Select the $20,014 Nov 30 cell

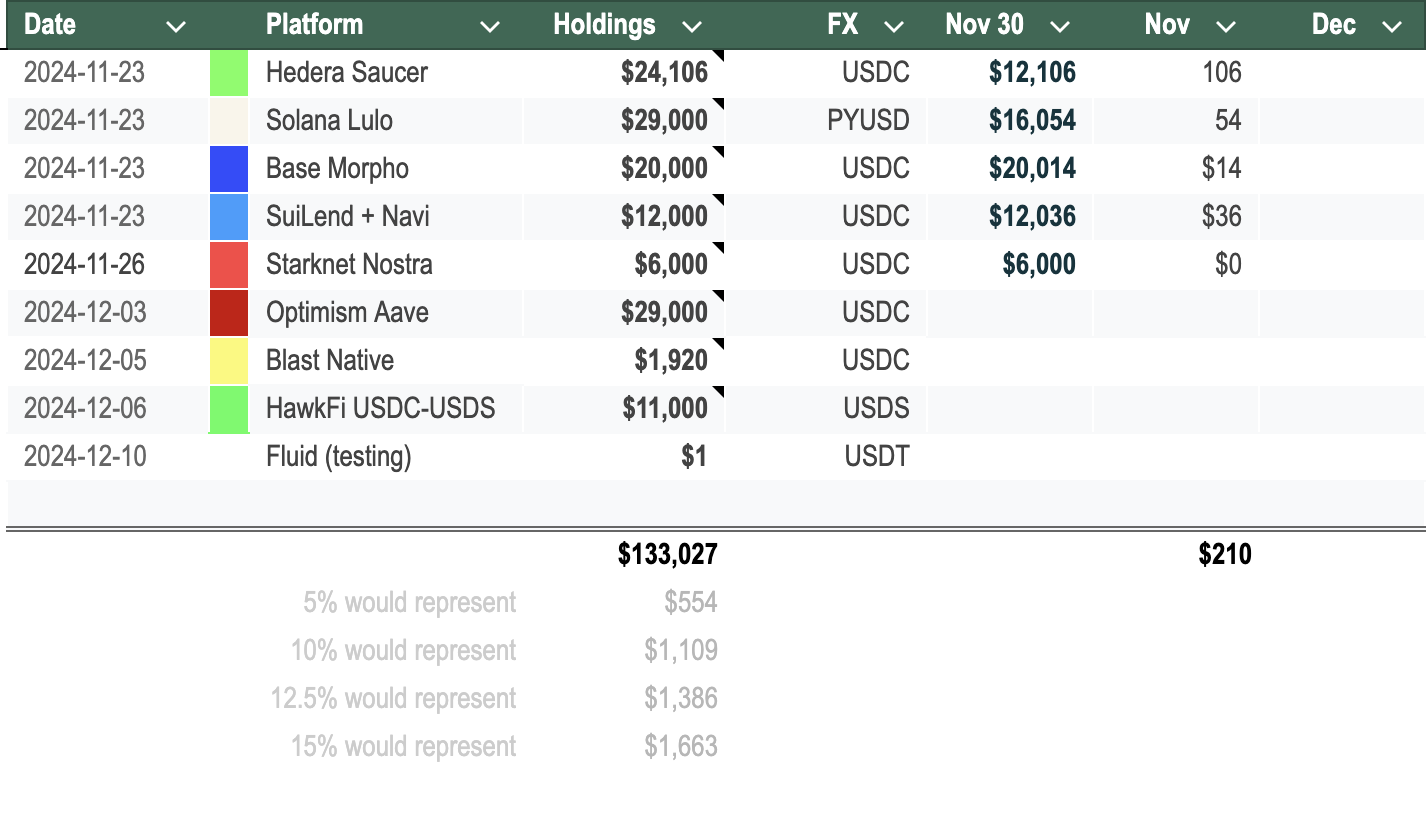tap(1010, 168)
